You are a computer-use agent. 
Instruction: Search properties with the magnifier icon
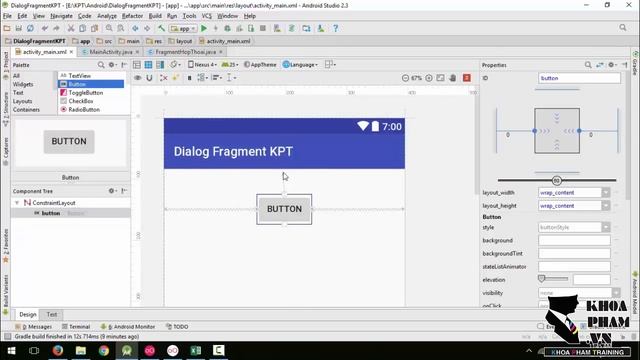point(588,65)
